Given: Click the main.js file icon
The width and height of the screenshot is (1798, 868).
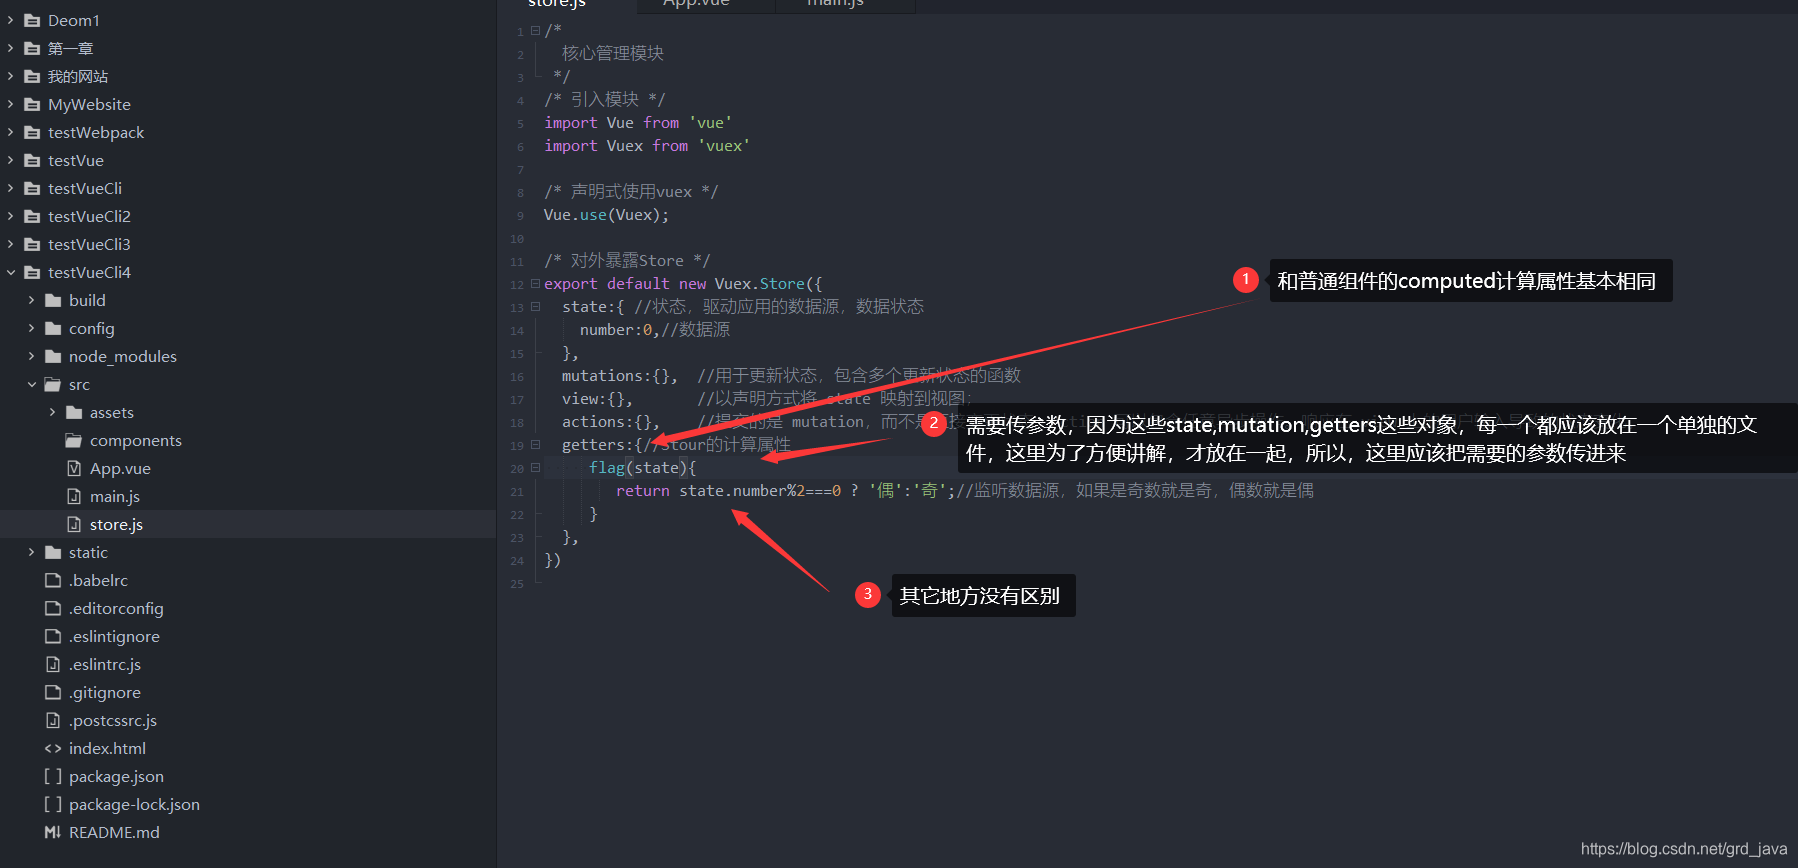Looking at the screenshot, I should 74,496.
